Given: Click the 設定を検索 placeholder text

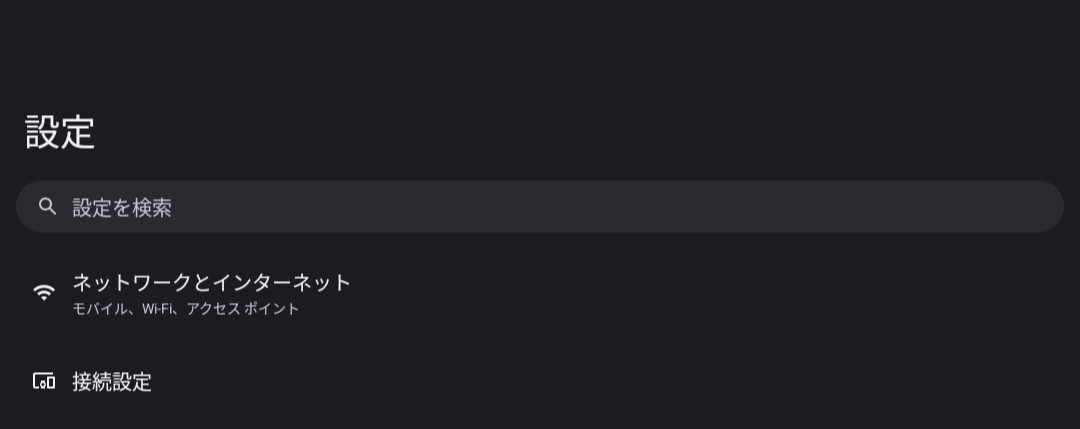Looking at the screenshot, I should pyautogui.click(x=122, y=208).
